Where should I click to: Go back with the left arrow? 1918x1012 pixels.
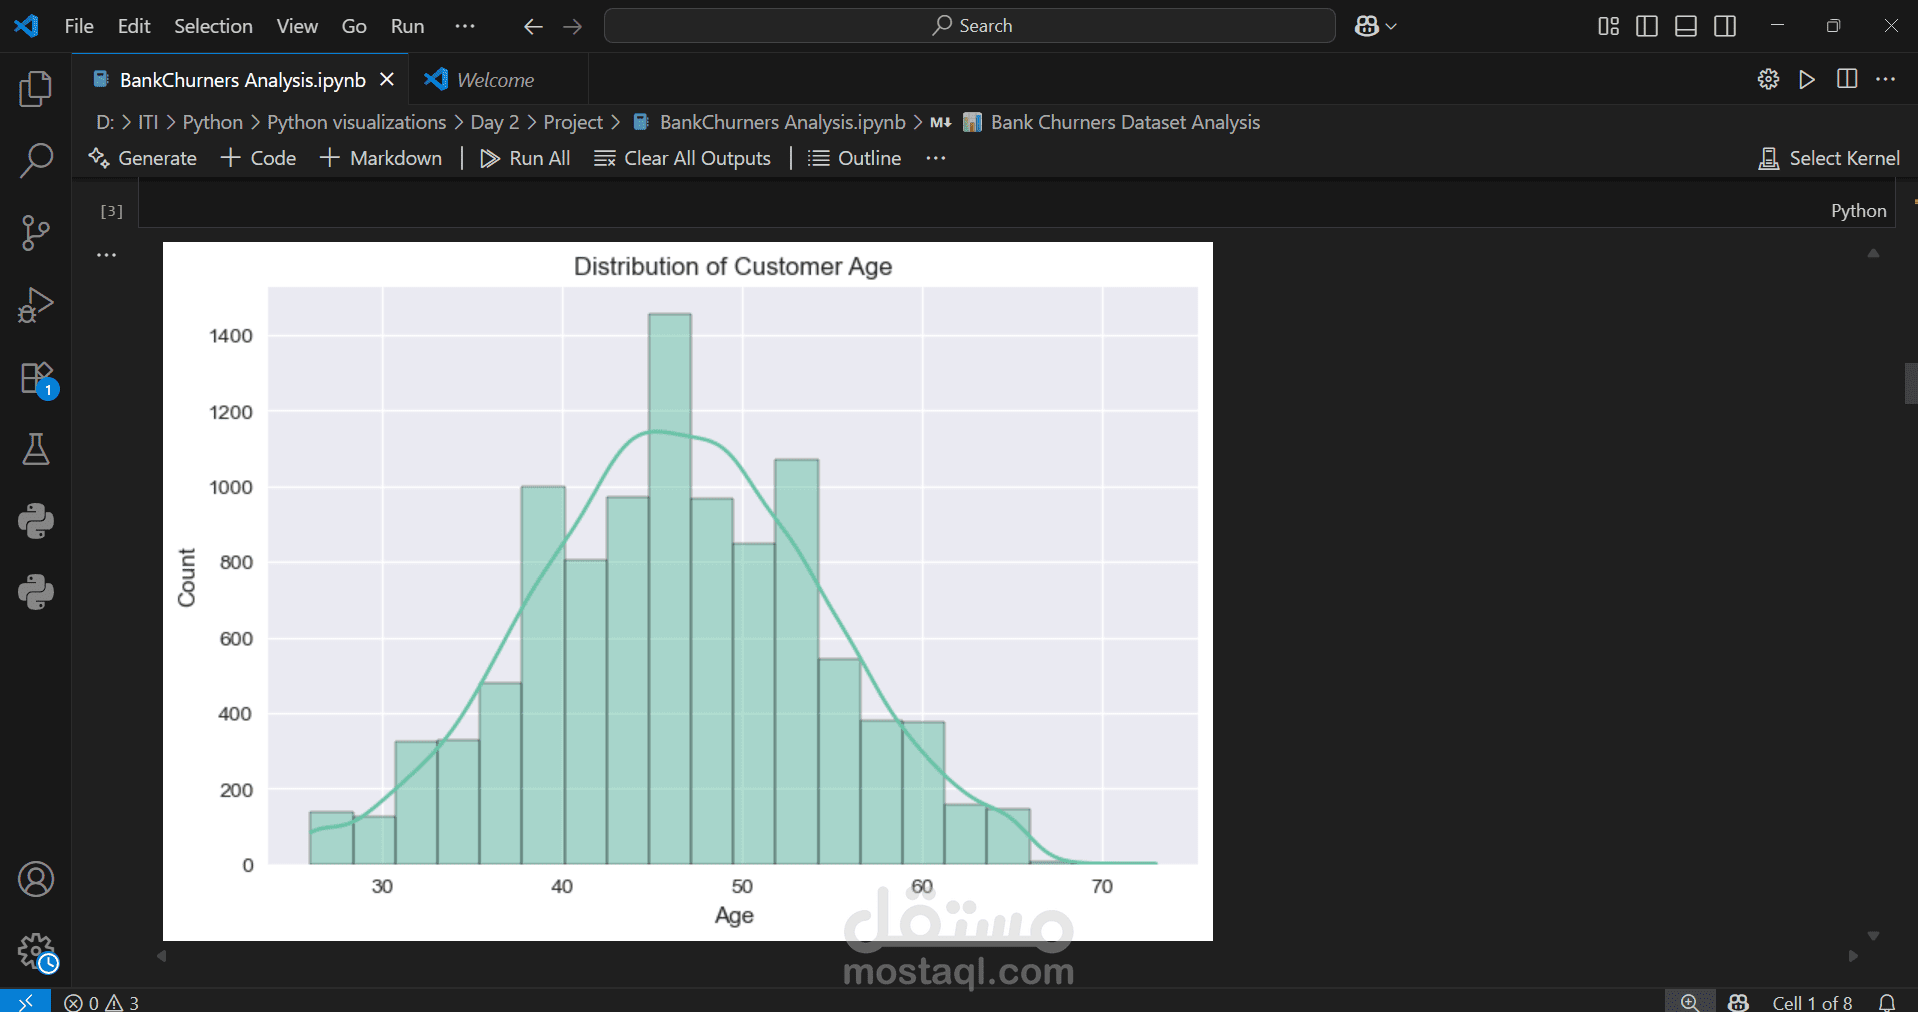pyautogui.click(x=533, y=27)
